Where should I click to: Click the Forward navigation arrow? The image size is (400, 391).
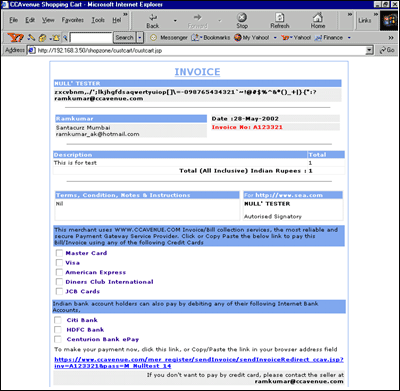pos(197,21)
